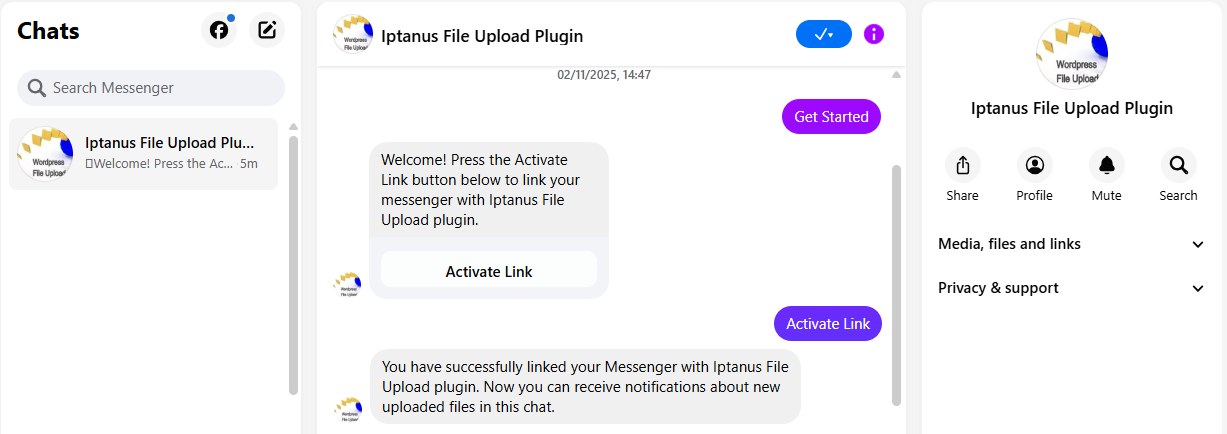
Task: Start a new message with compose icon
Action: click(267, 30)
